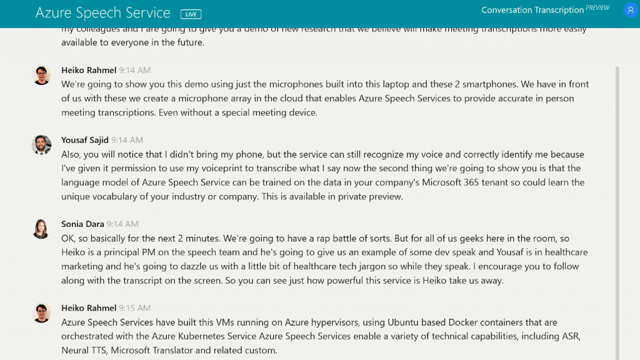
Task: Open Conversation Transcription preview label
Action: [532, 10]
